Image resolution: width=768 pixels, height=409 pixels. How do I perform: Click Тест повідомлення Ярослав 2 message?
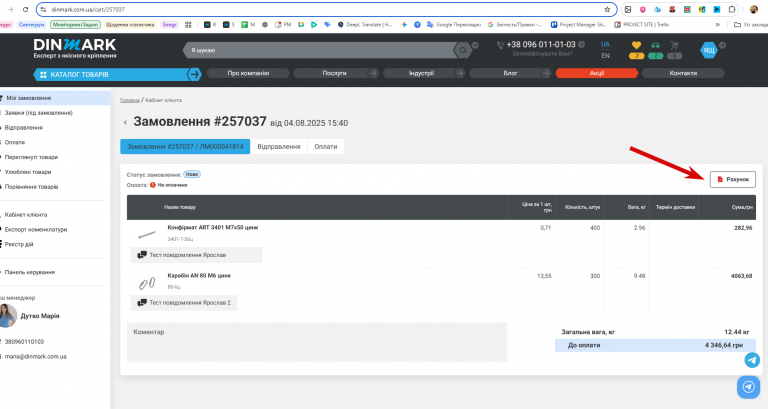click(184, 303)
